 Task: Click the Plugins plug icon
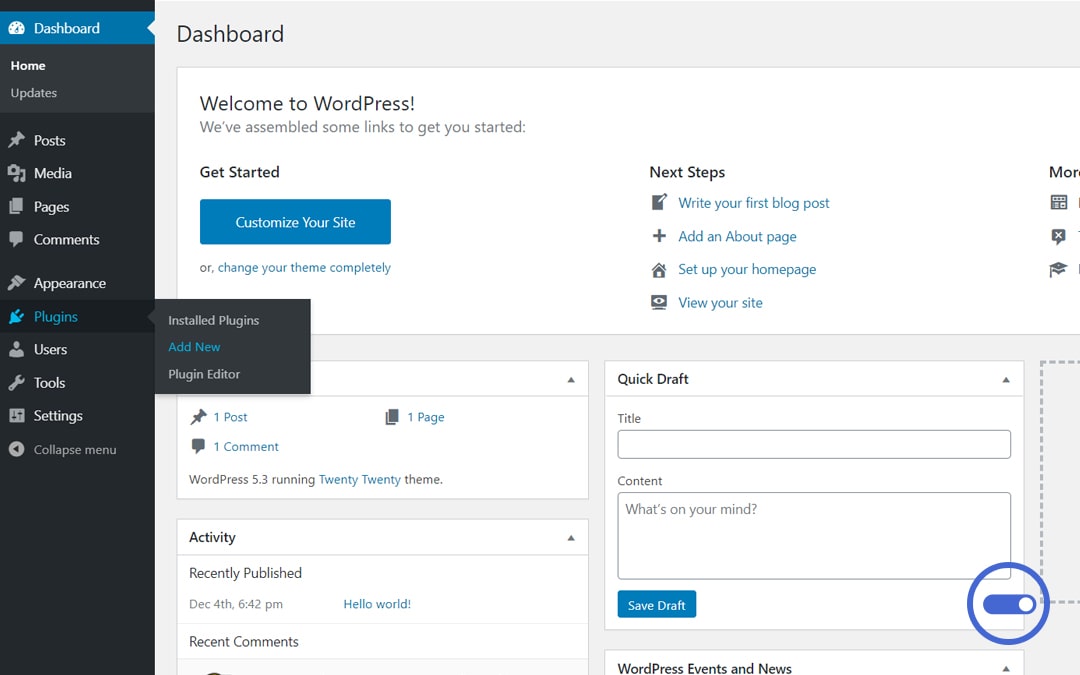click(x=17, y=316)
